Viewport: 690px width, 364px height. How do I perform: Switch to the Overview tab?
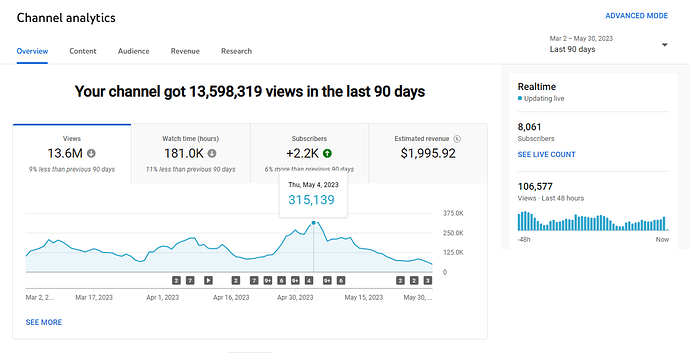pyautogui.click(x=32, y=51)
